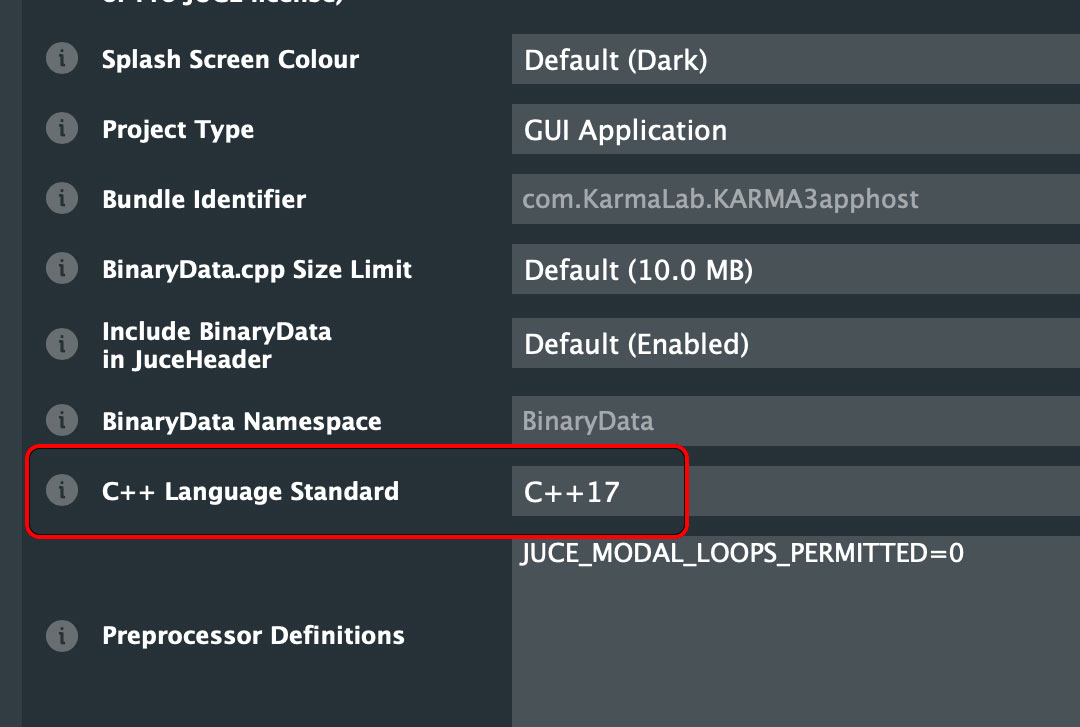This screenshot has height=727, width=1080.
Task: Click info icon for C++ Language Standard
Action: 62,491
